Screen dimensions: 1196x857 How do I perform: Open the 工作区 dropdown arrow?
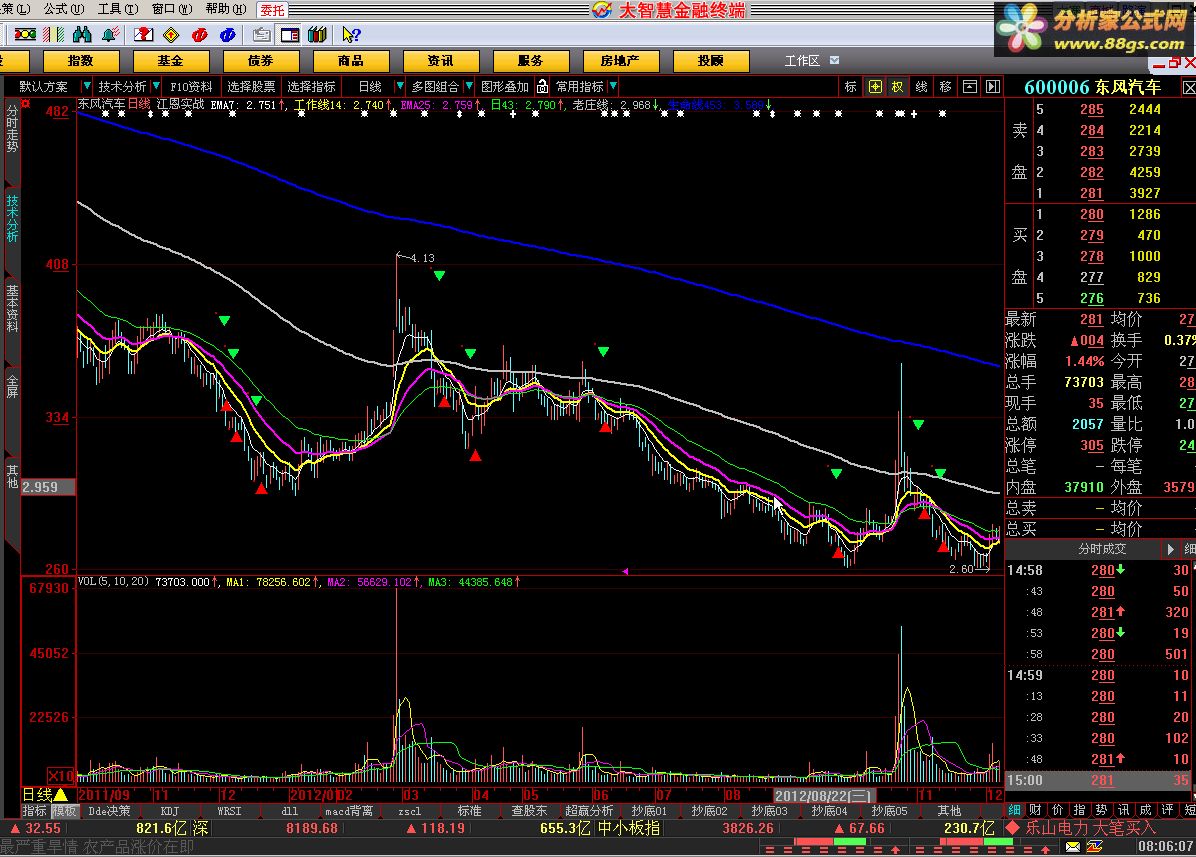[x=834, y=60]
